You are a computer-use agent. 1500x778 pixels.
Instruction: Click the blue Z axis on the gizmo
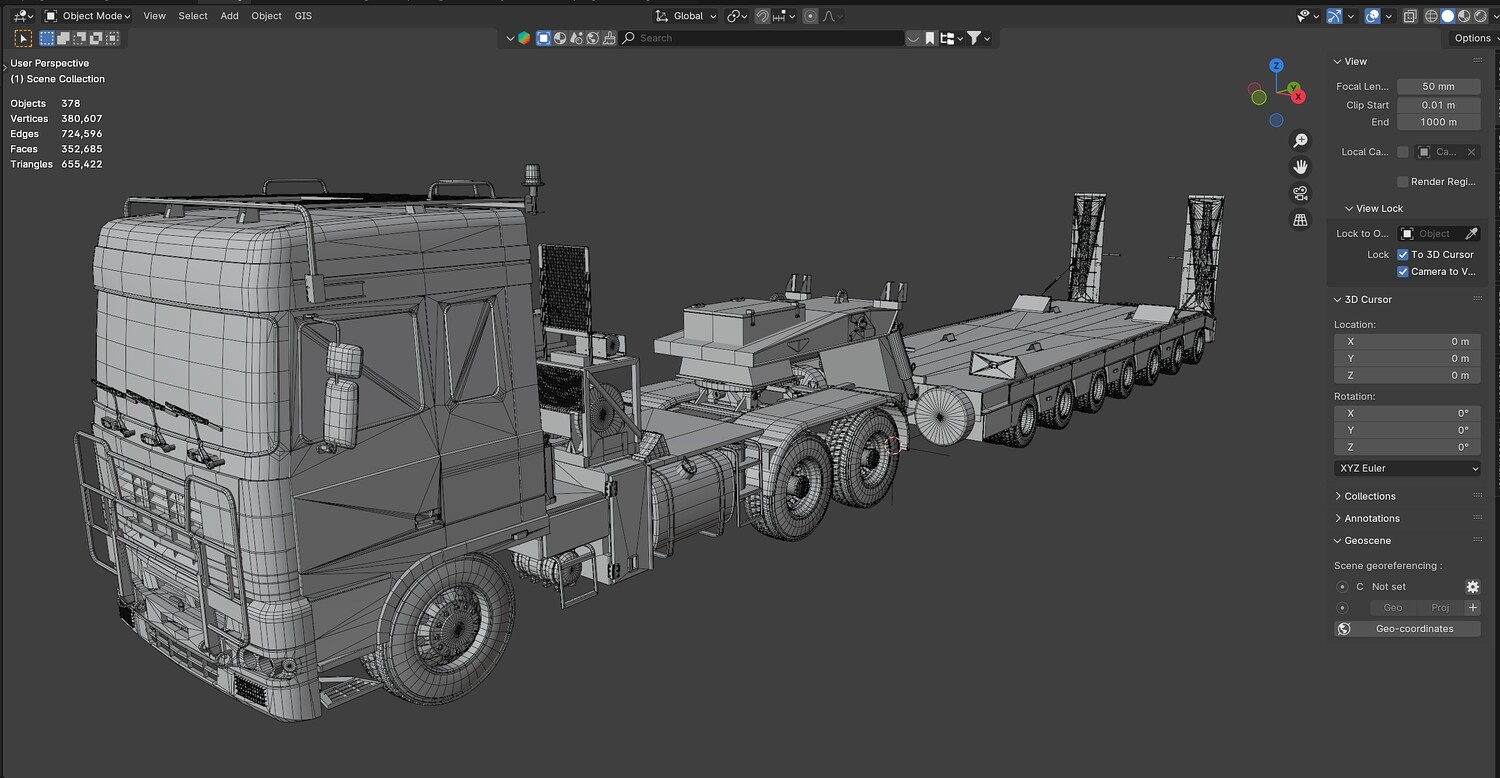click(1276, 65)
